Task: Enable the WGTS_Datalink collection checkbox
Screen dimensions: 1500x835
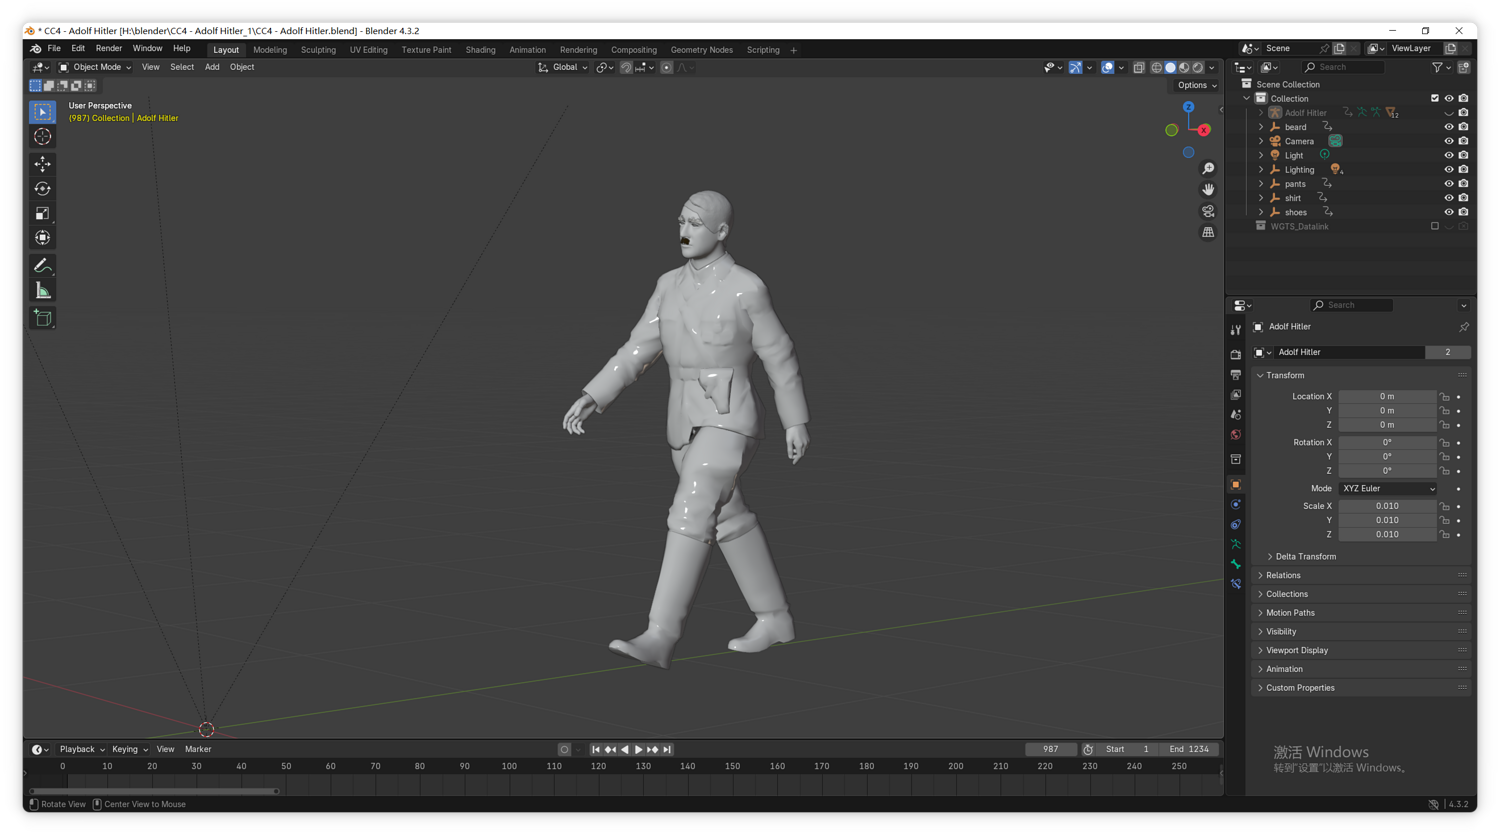Action: pyautogui.click(x=1435, y=227)
